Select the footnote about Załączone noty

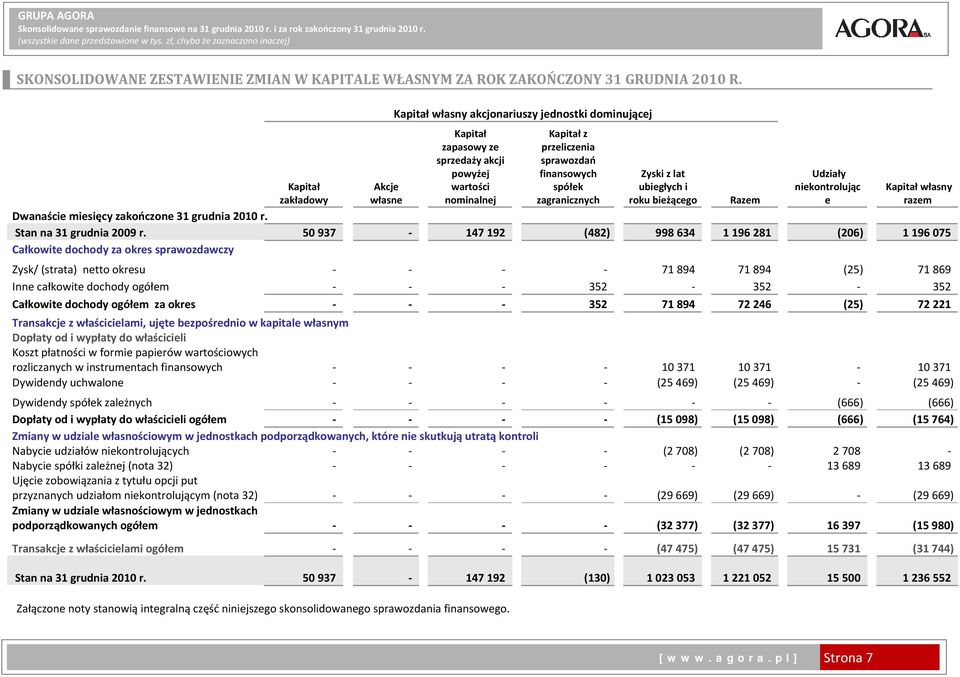click(263, 609)
